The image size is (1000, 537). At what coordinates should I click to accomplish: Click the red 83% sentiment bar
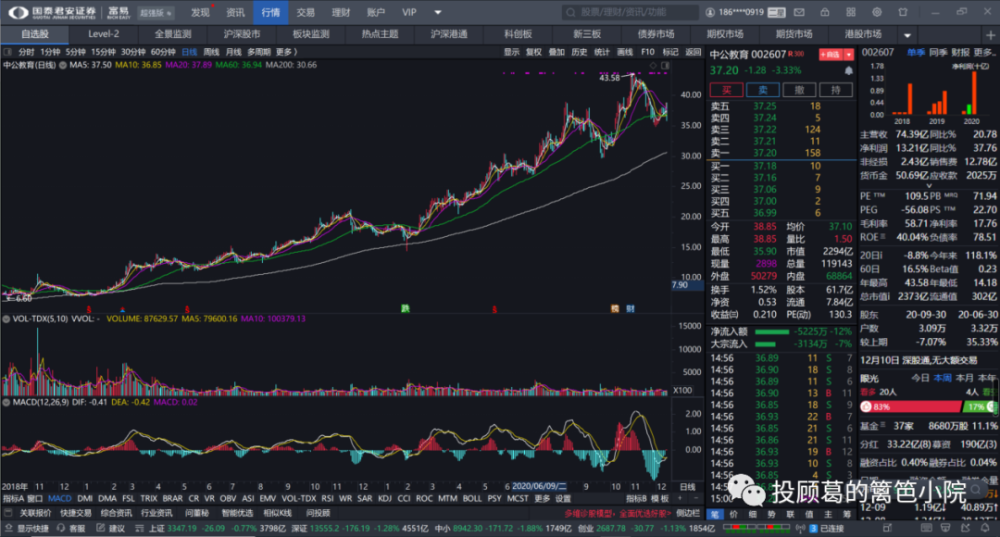[910, 406]
